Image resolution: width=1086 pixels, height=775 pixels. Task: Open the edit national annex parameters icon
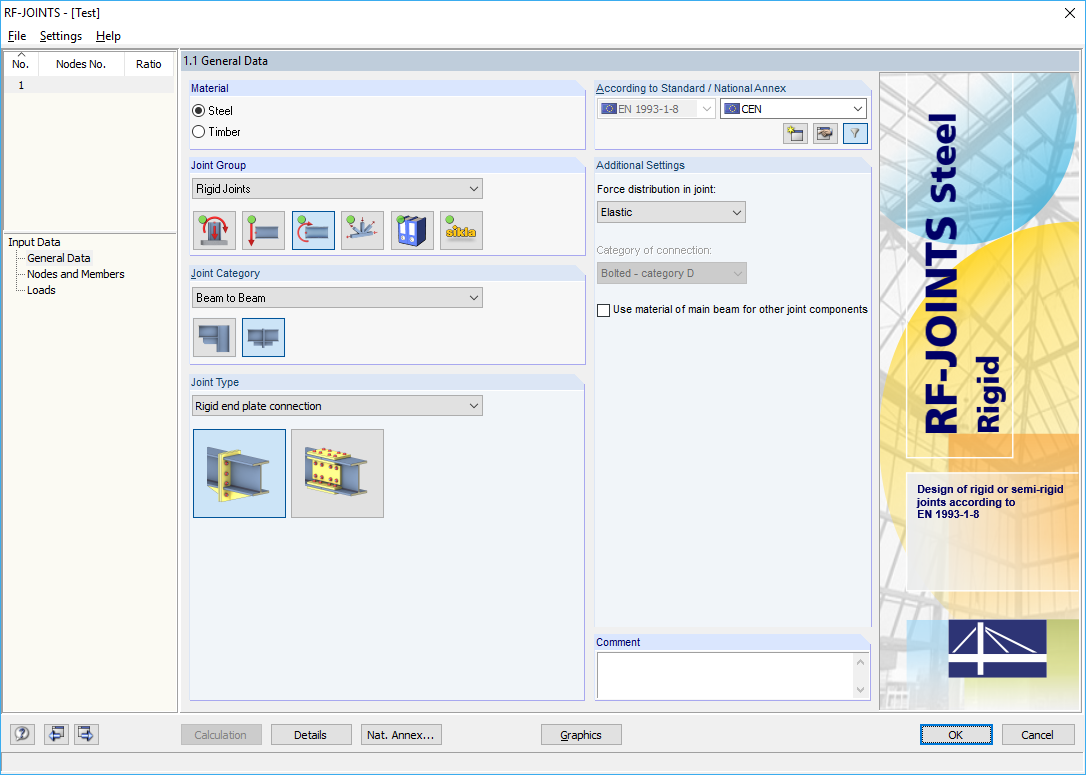[825, 134]
